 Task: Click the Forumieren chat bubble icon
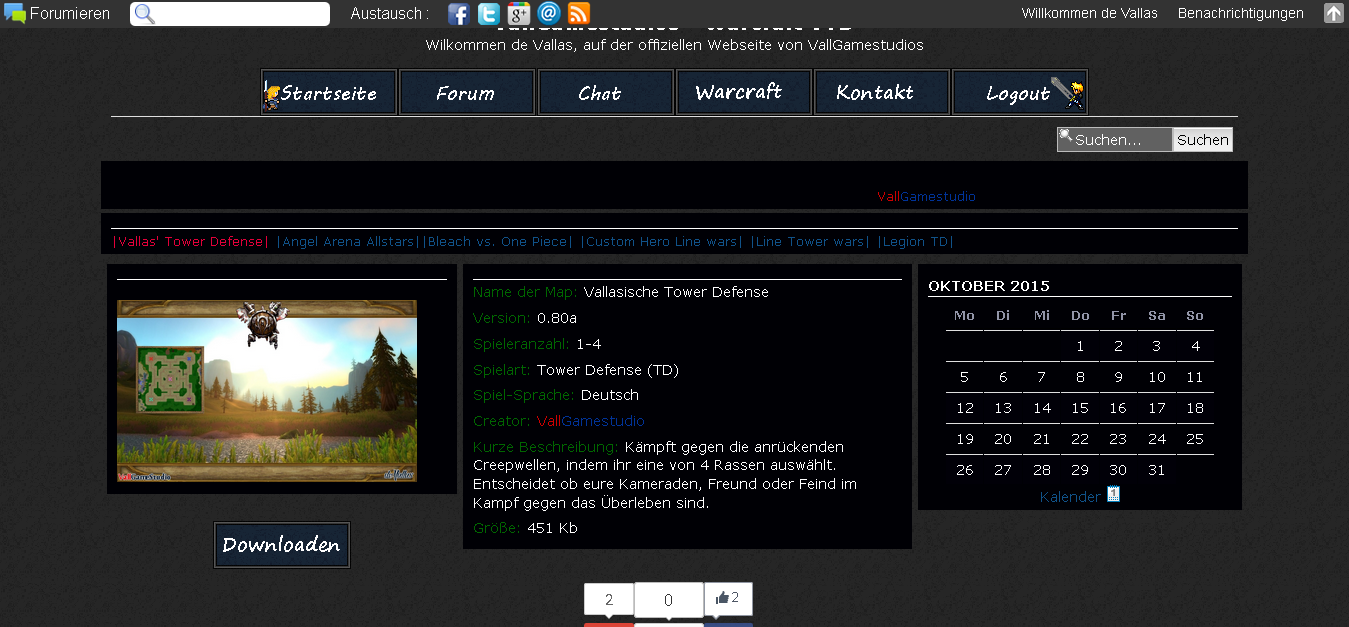coord(15,14)
